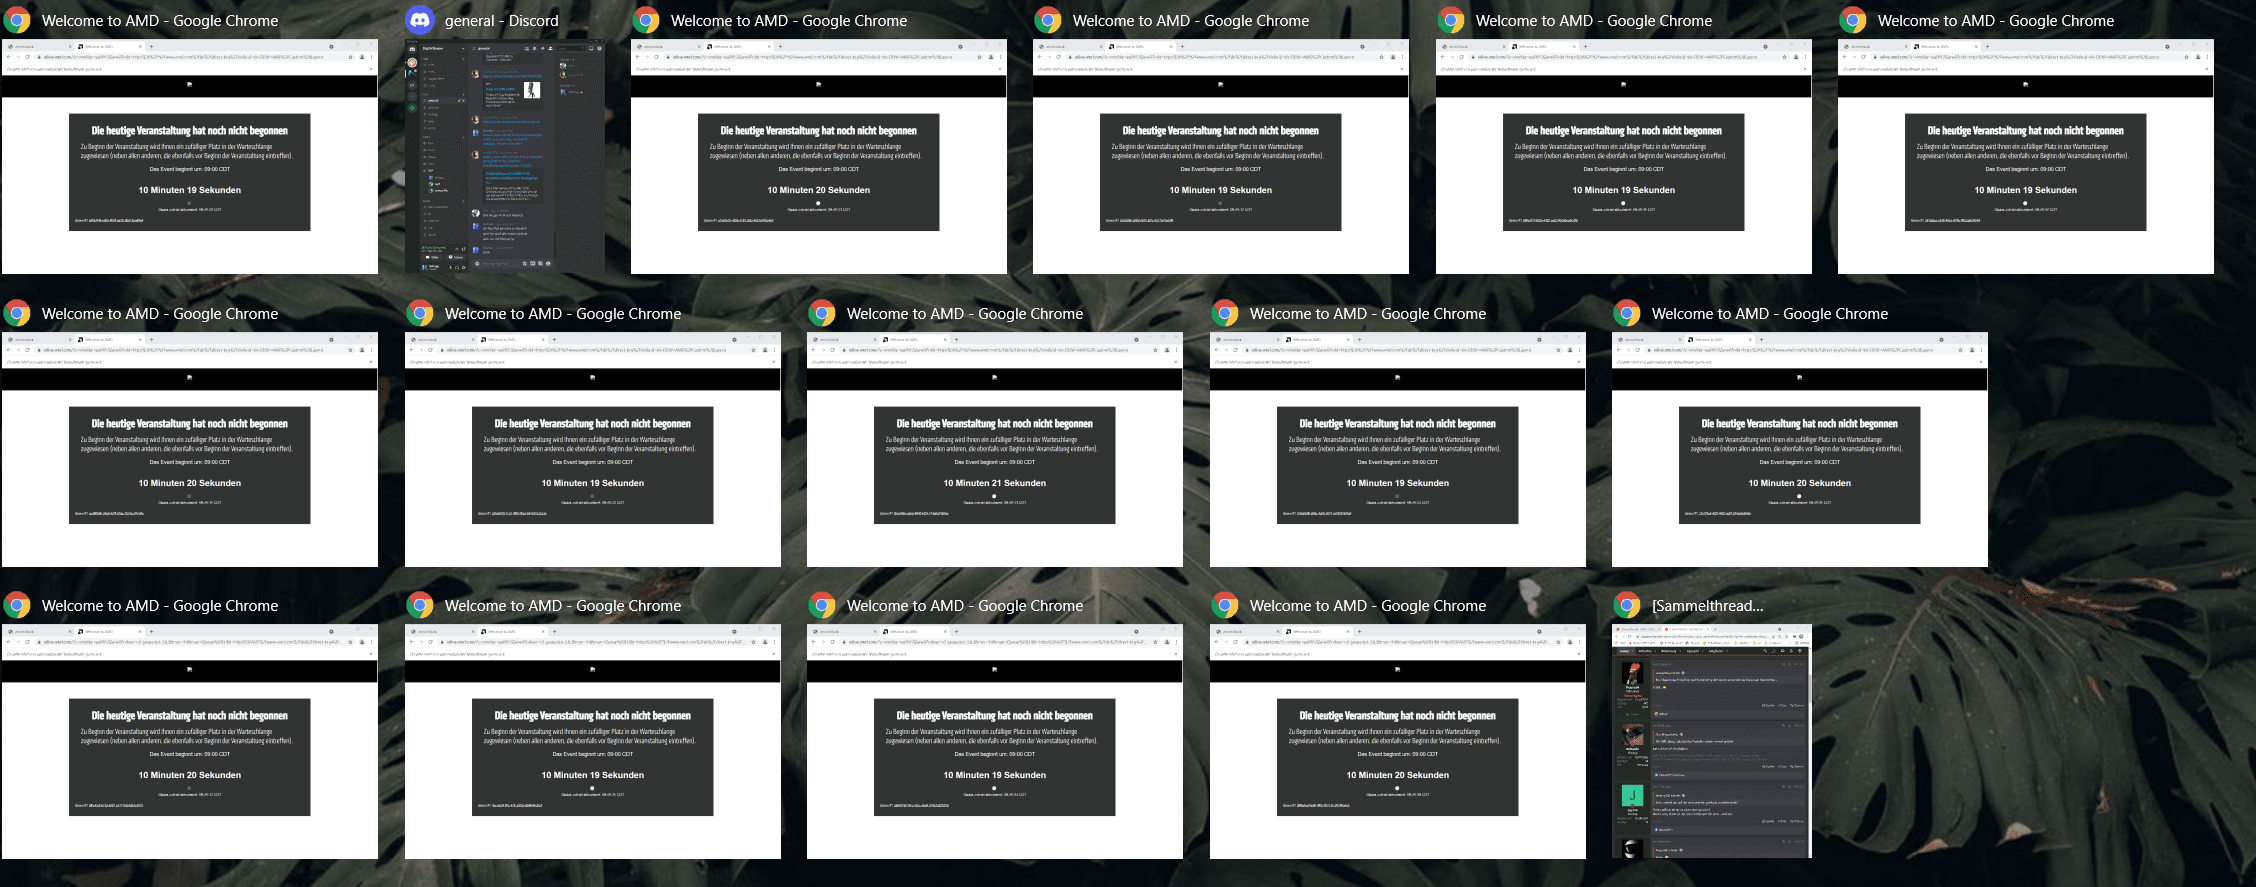This screenshot has width=2256, height=887.
Task: Click the Discord app icon
Action: click(421, 20)
